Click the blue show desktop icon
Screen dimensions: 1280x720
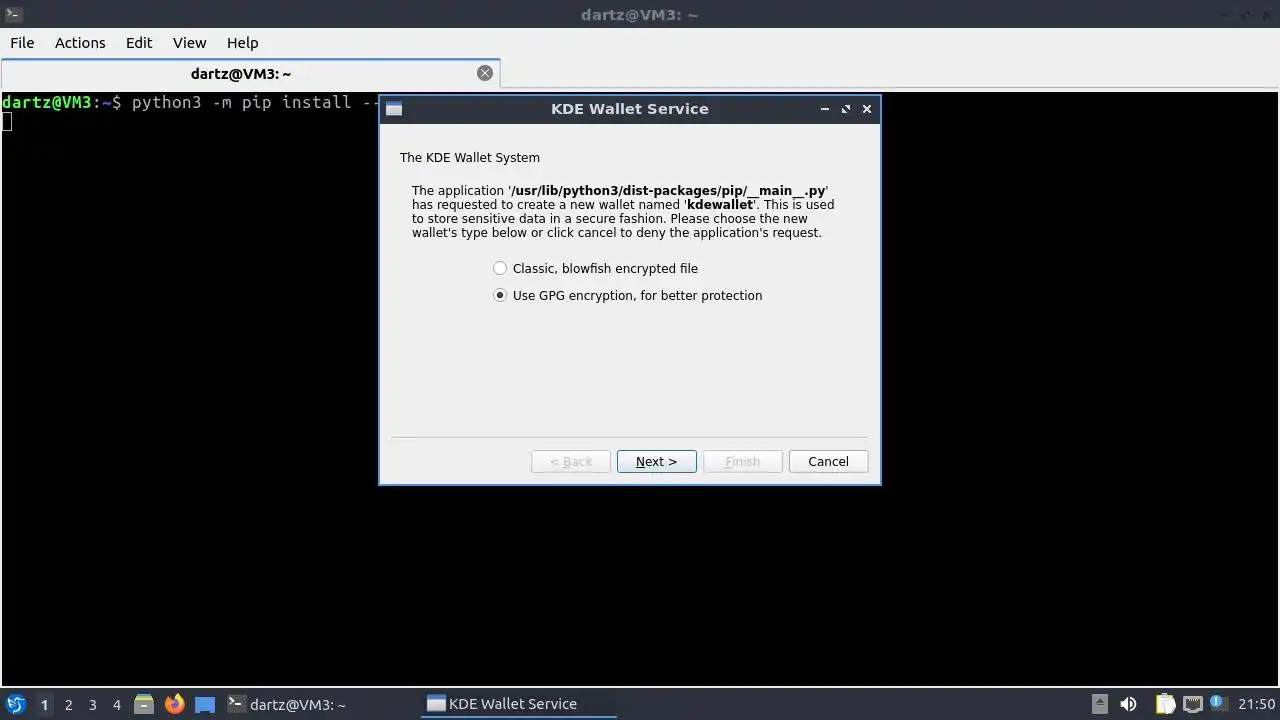coord(205,704)
